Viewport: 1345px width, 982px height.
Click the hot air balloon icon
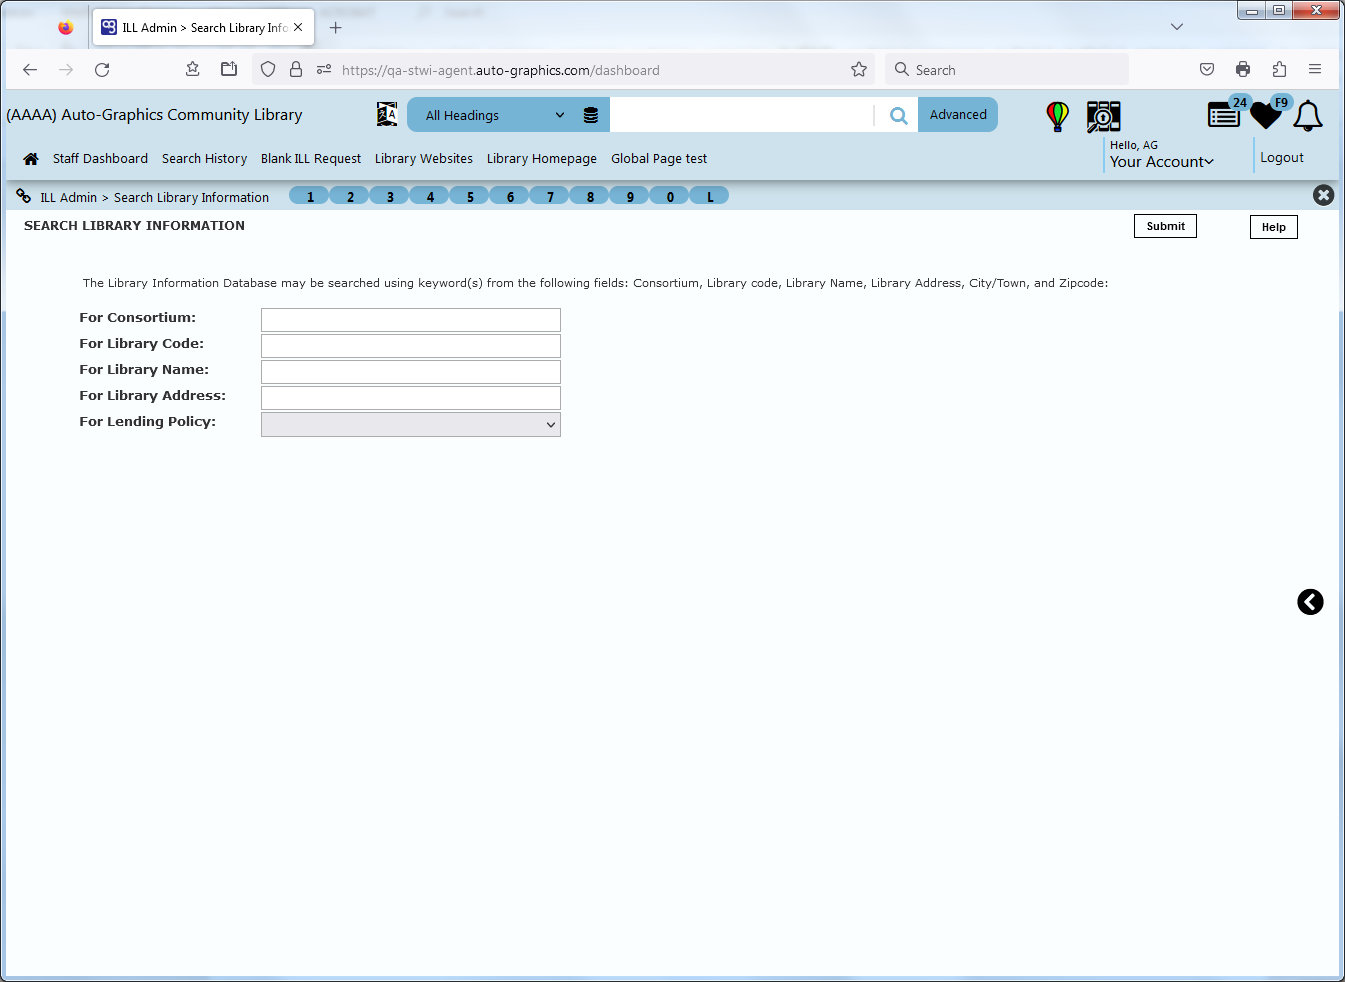(x=1057, y=116)
